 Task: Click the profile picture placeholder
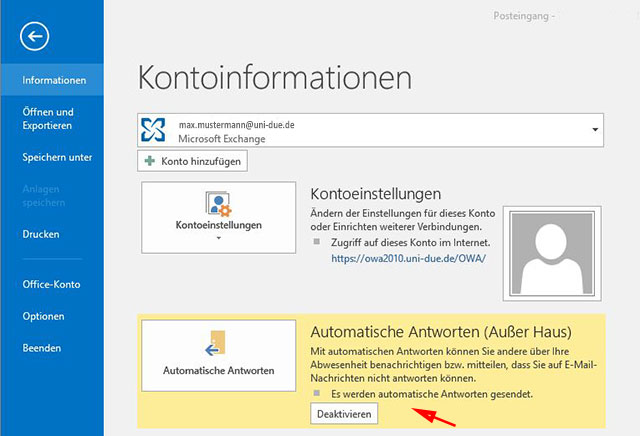click(554, 254)
